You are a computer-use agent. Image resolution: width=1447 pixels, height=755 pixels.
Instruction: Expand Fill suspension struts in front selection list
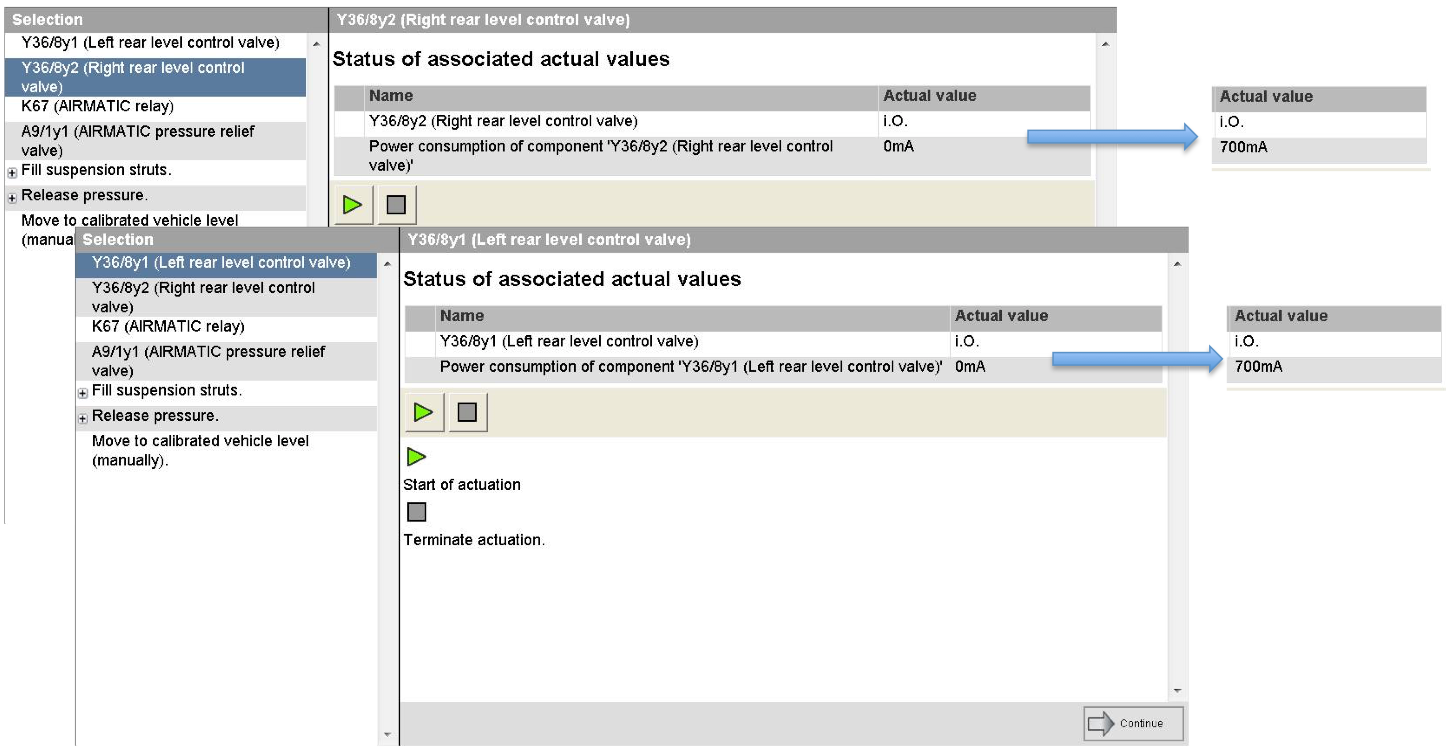coord(83,393)
